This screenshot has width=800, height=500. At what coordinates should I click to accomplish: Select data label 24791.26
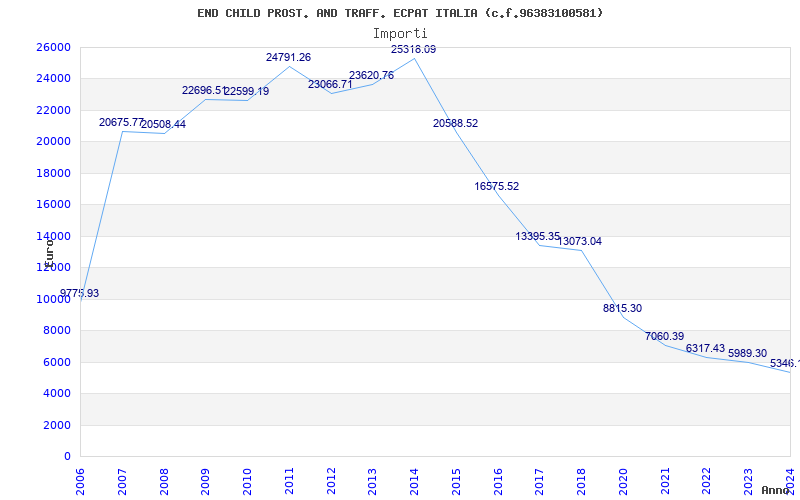click(288, 58)
